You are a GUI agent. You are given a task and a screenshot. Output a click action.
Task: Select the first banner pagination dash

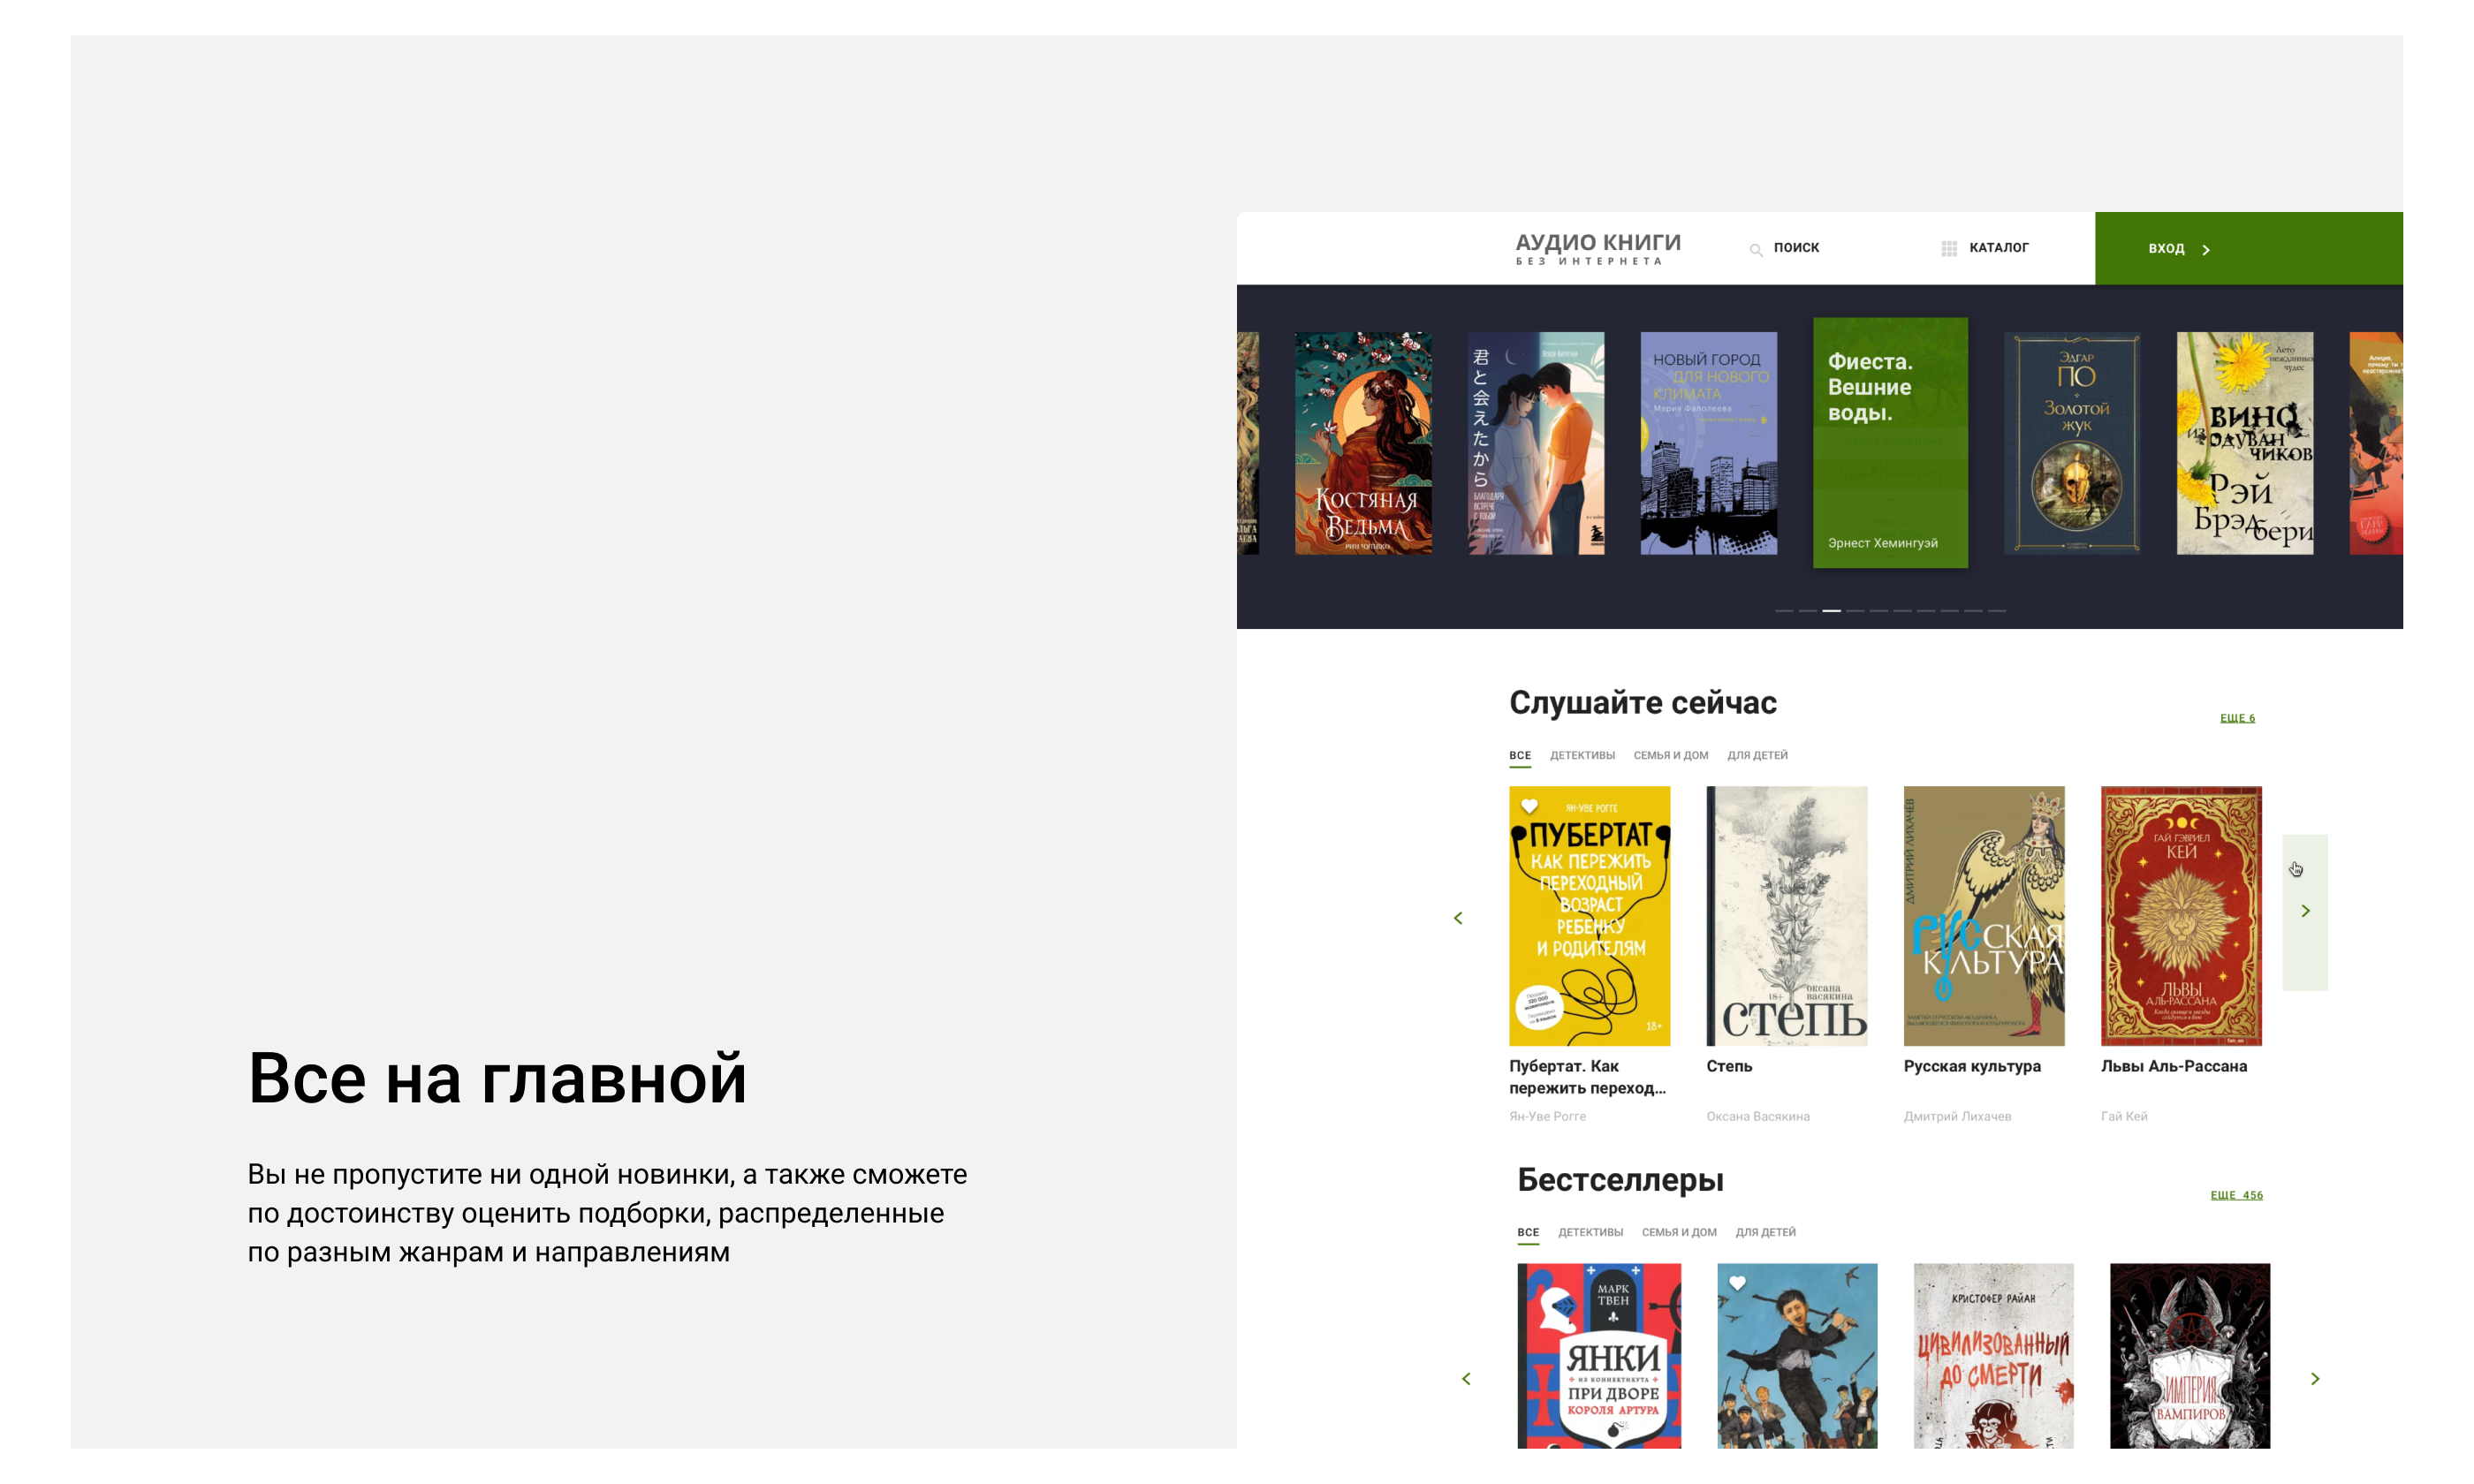[x=1784, y=610]
